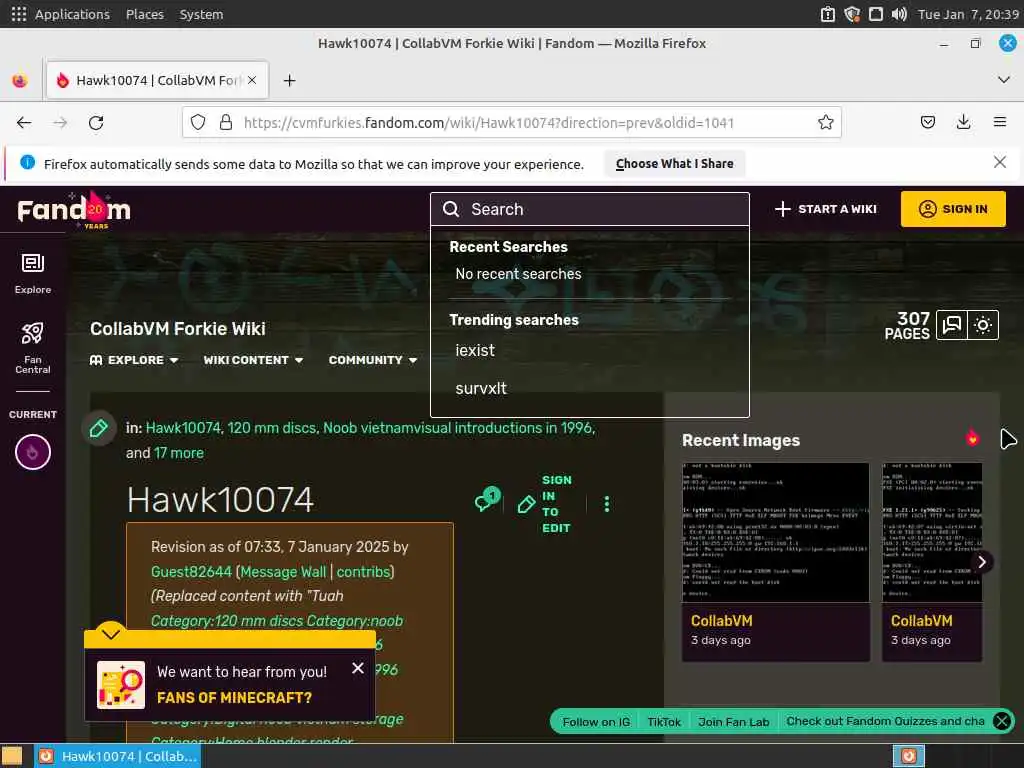
Task: Advance Recent Images carousel arrow
Action: pyautogui.click(x=982, y=562)
